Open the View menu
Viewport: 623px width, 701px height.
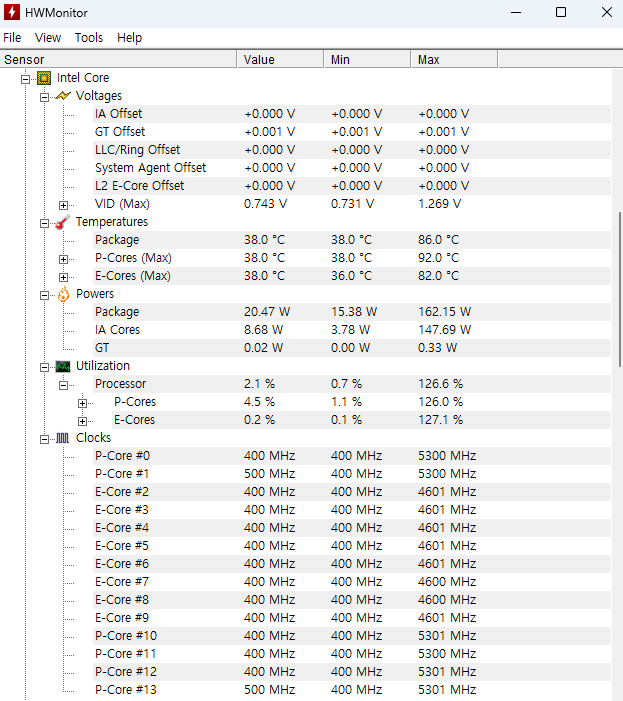pyautogui.click(x=48, y=38)
